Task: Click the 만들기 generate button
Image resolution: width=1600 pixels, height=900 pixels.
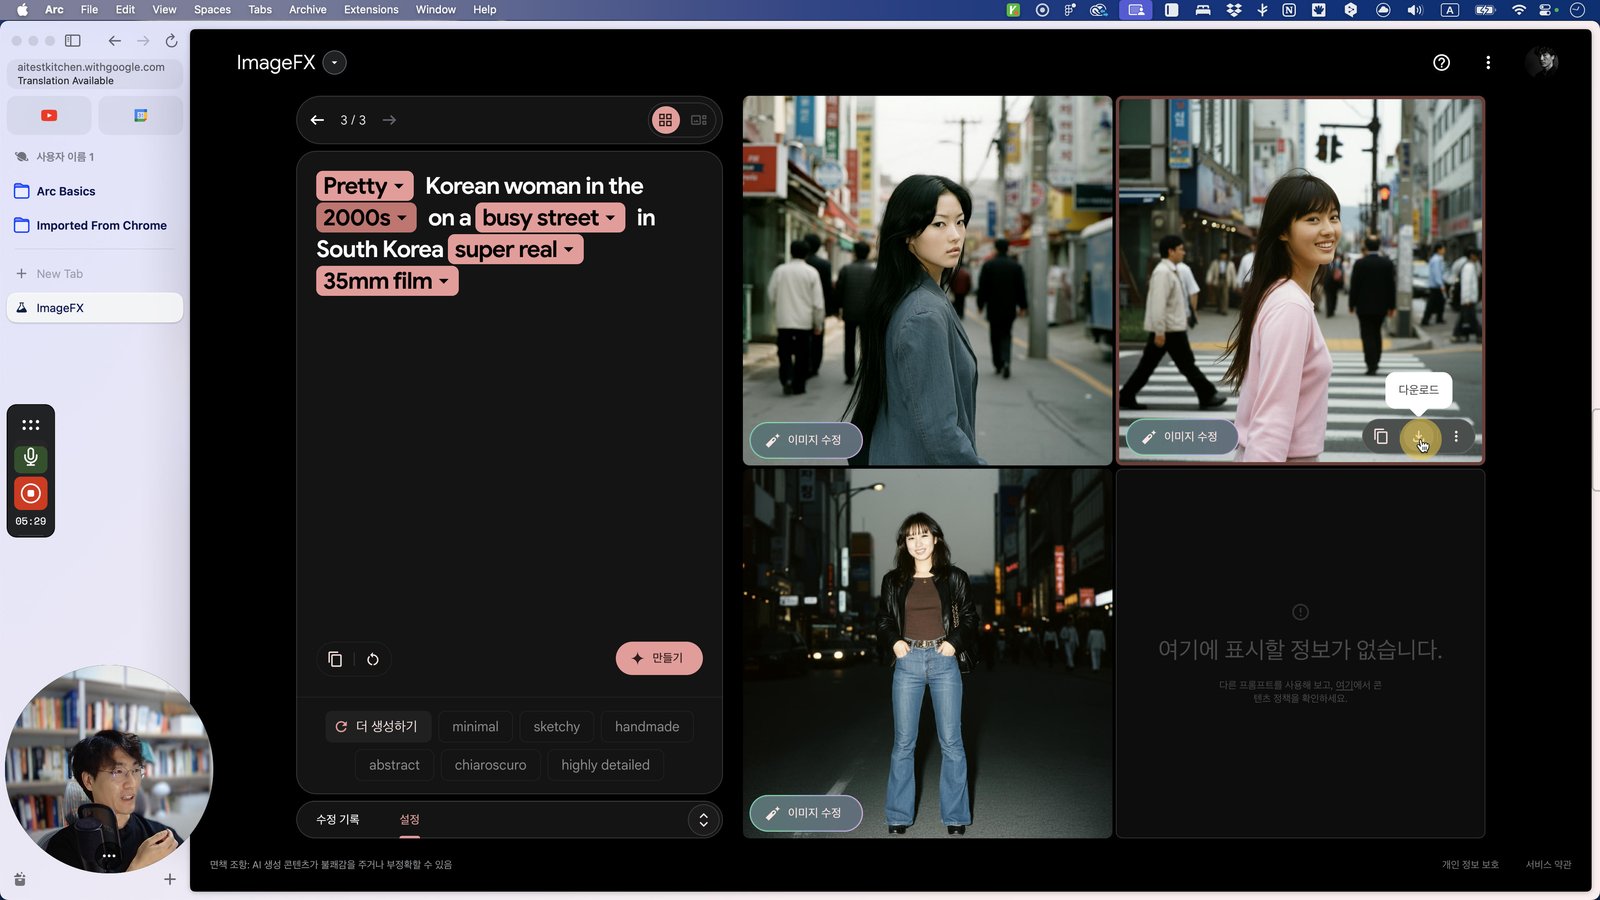Action: pyautogui.click(x=659, y=658)
